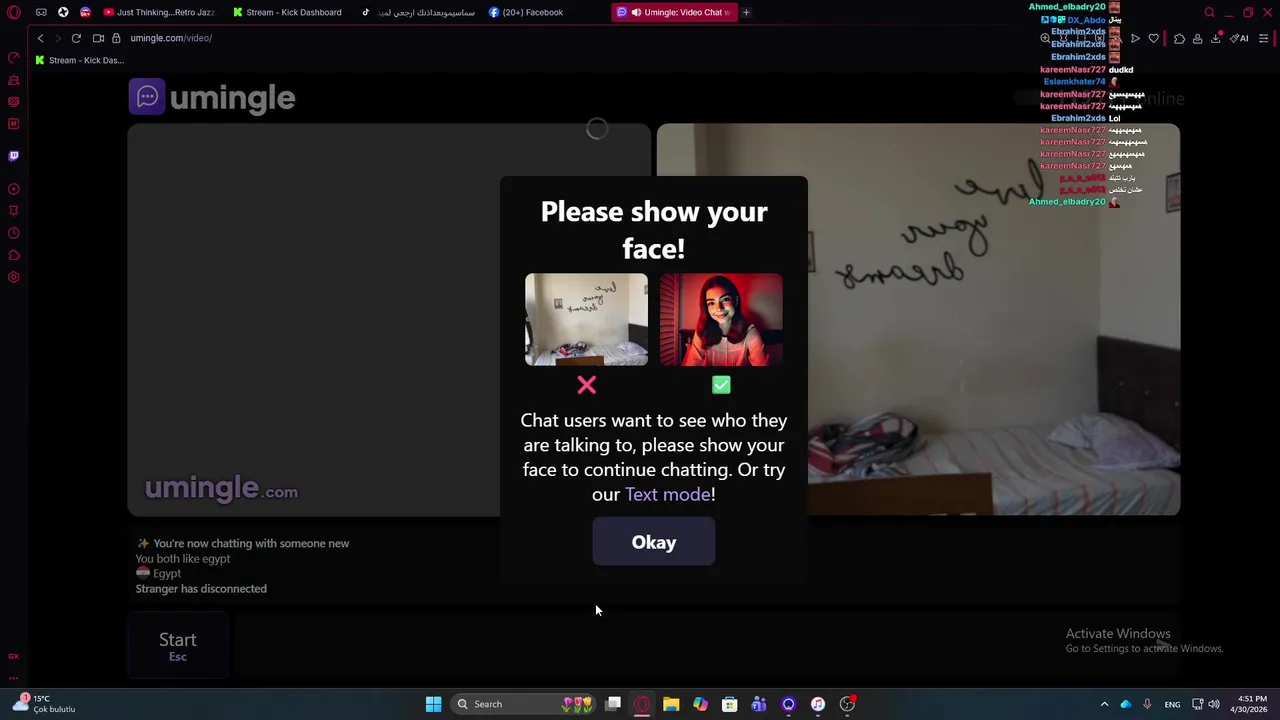Click the bedroom example thumbnail in the dialog

[586, 319]
